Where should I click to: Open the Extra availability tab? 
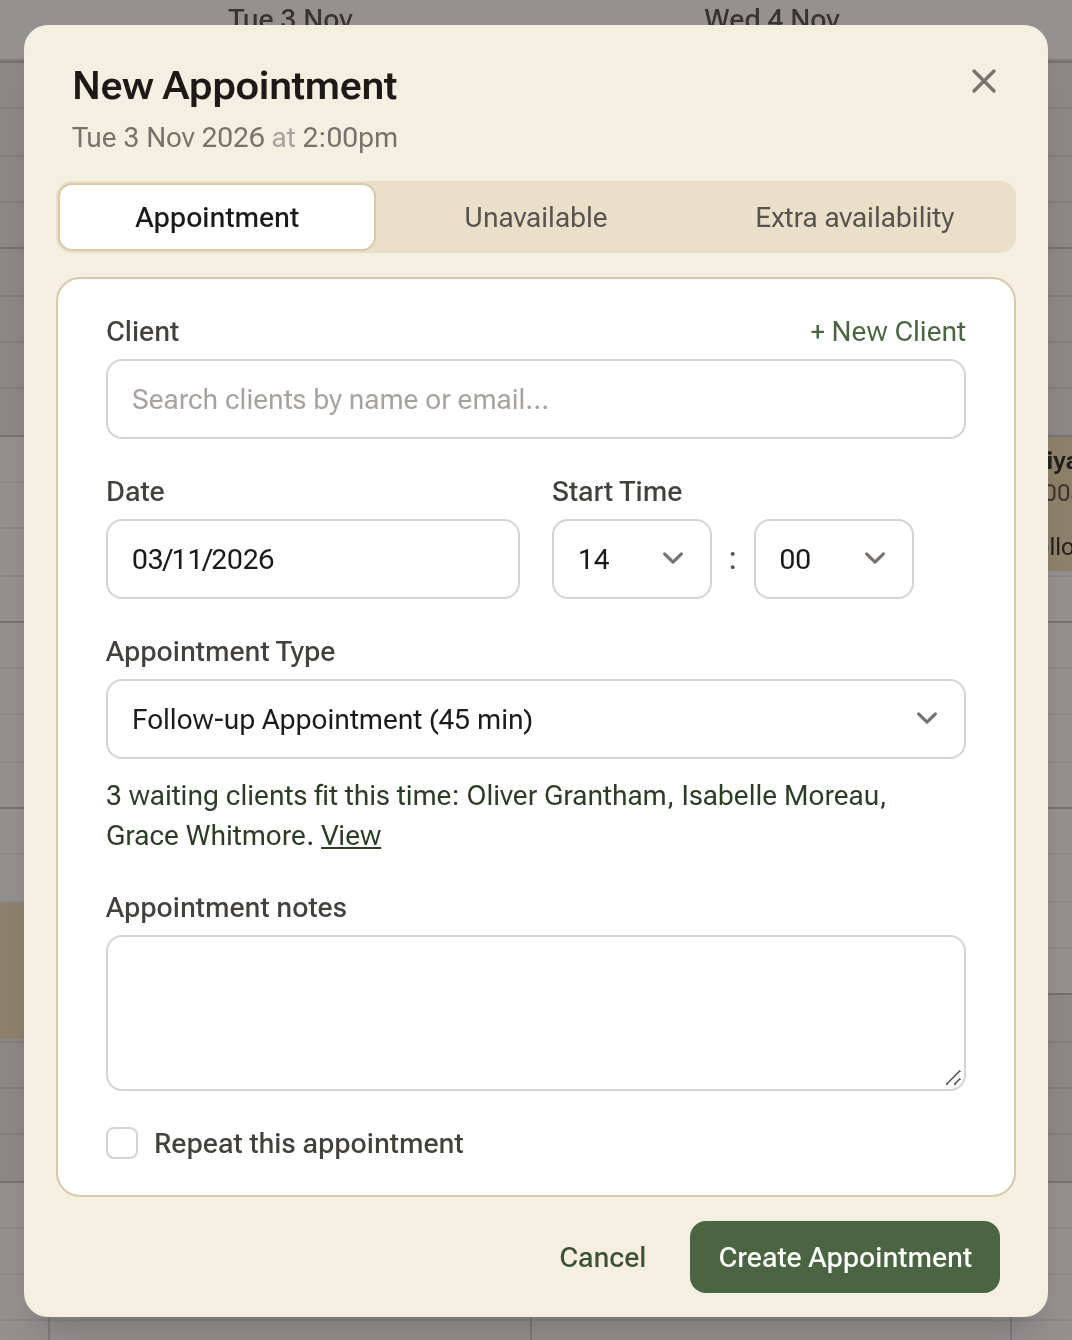855,217
